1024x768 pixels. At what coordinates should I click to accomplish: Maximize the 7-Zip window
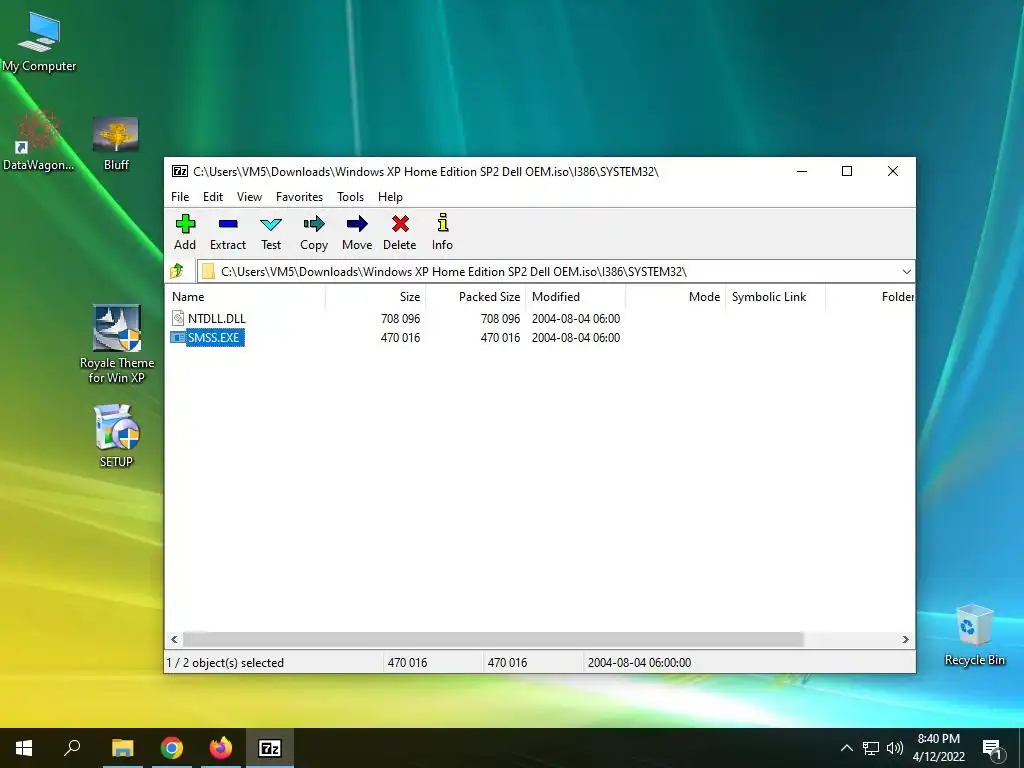pyautogui.click(x=847, y=171)
